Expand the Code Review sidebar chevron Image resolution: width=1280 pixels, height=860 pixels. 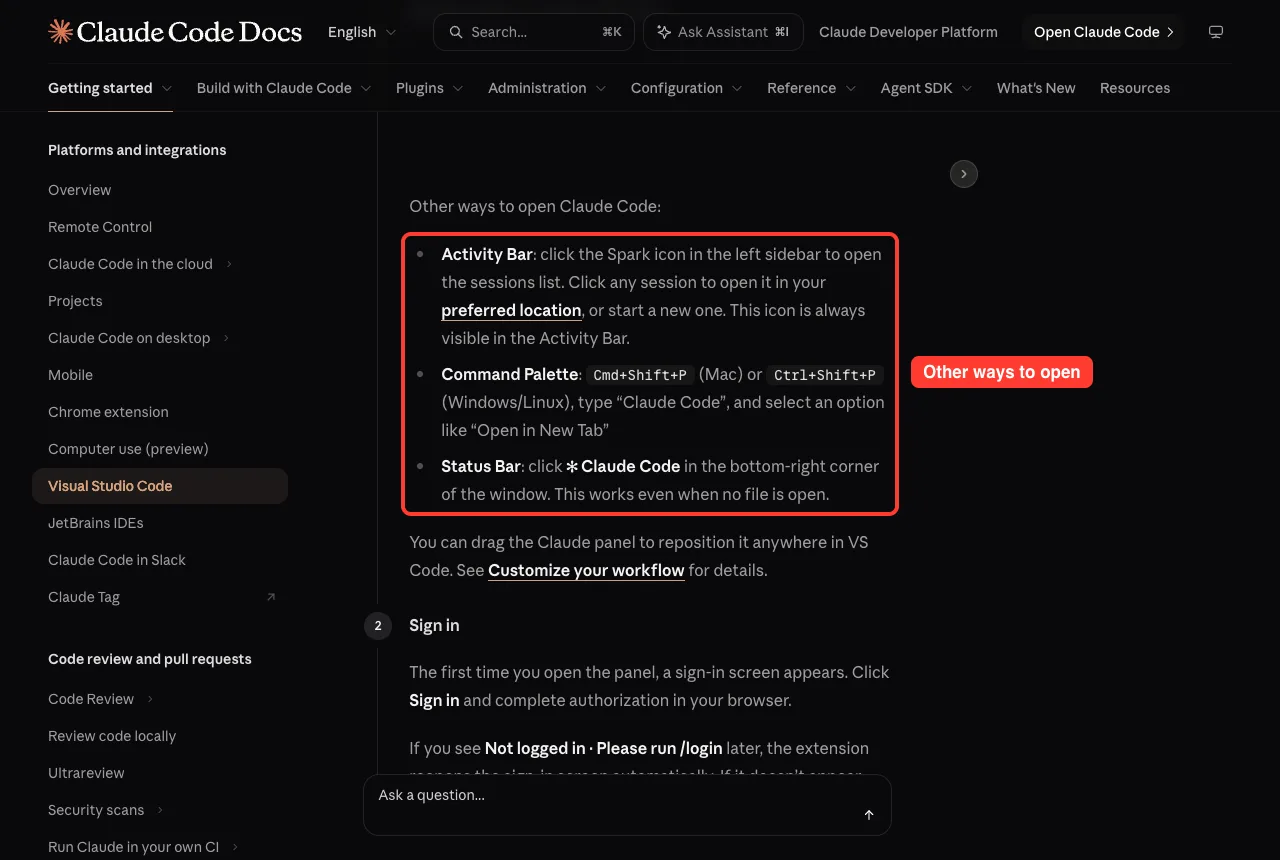click(150, 699)
